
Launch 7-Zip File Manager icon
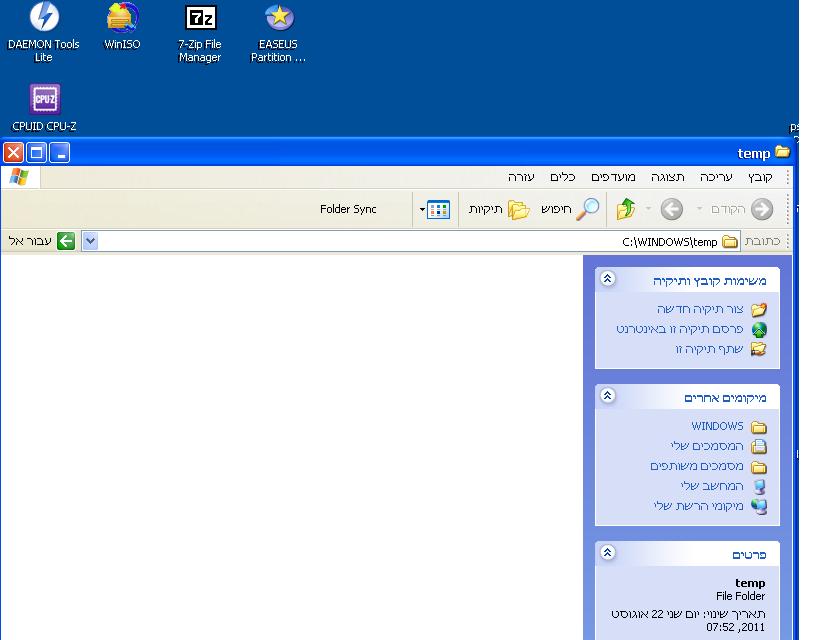point(200,19)
